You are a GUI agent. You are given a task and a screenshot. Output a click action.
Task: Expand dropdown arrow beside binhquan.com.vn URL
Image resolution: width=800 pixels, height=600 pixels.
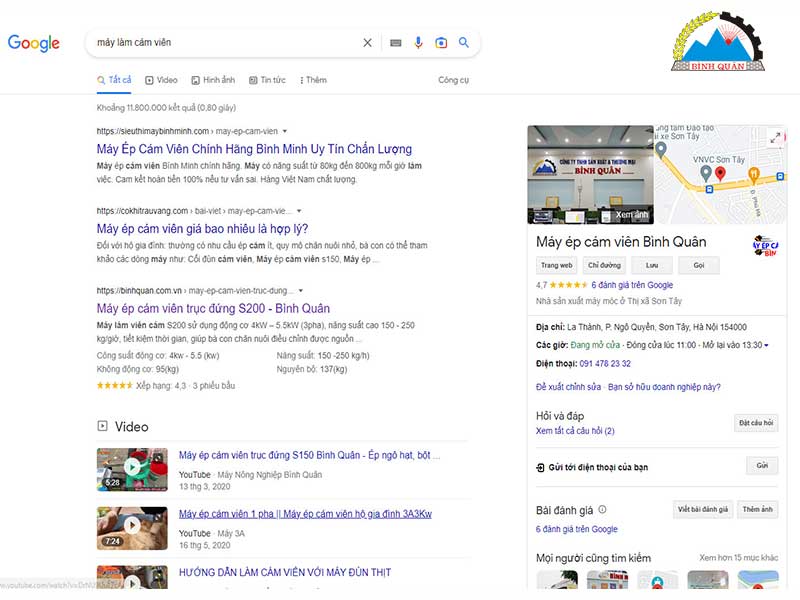[x=301, y=290]
